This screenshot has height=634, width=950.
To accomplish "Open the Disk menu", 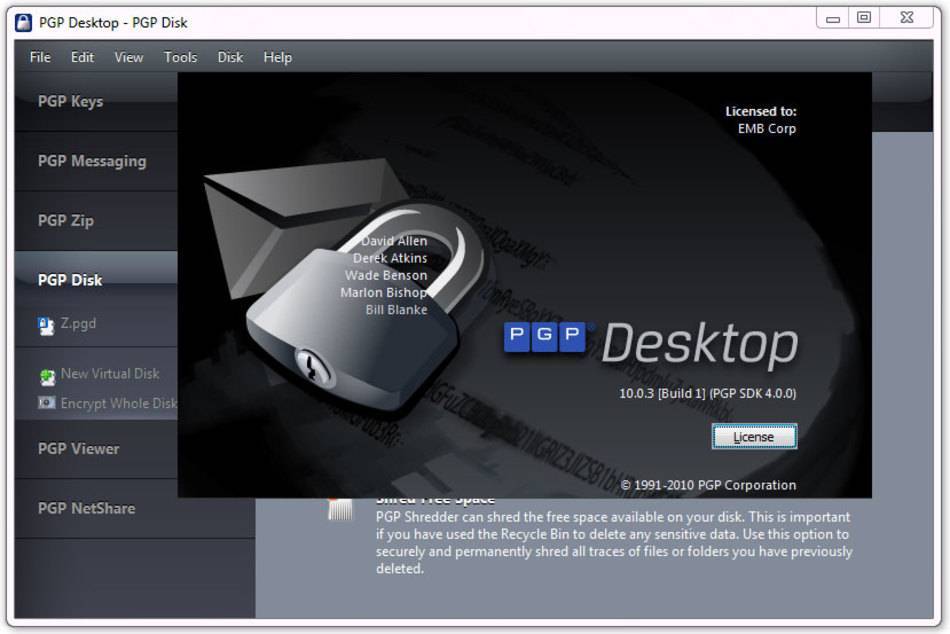I will coord(230,57).
